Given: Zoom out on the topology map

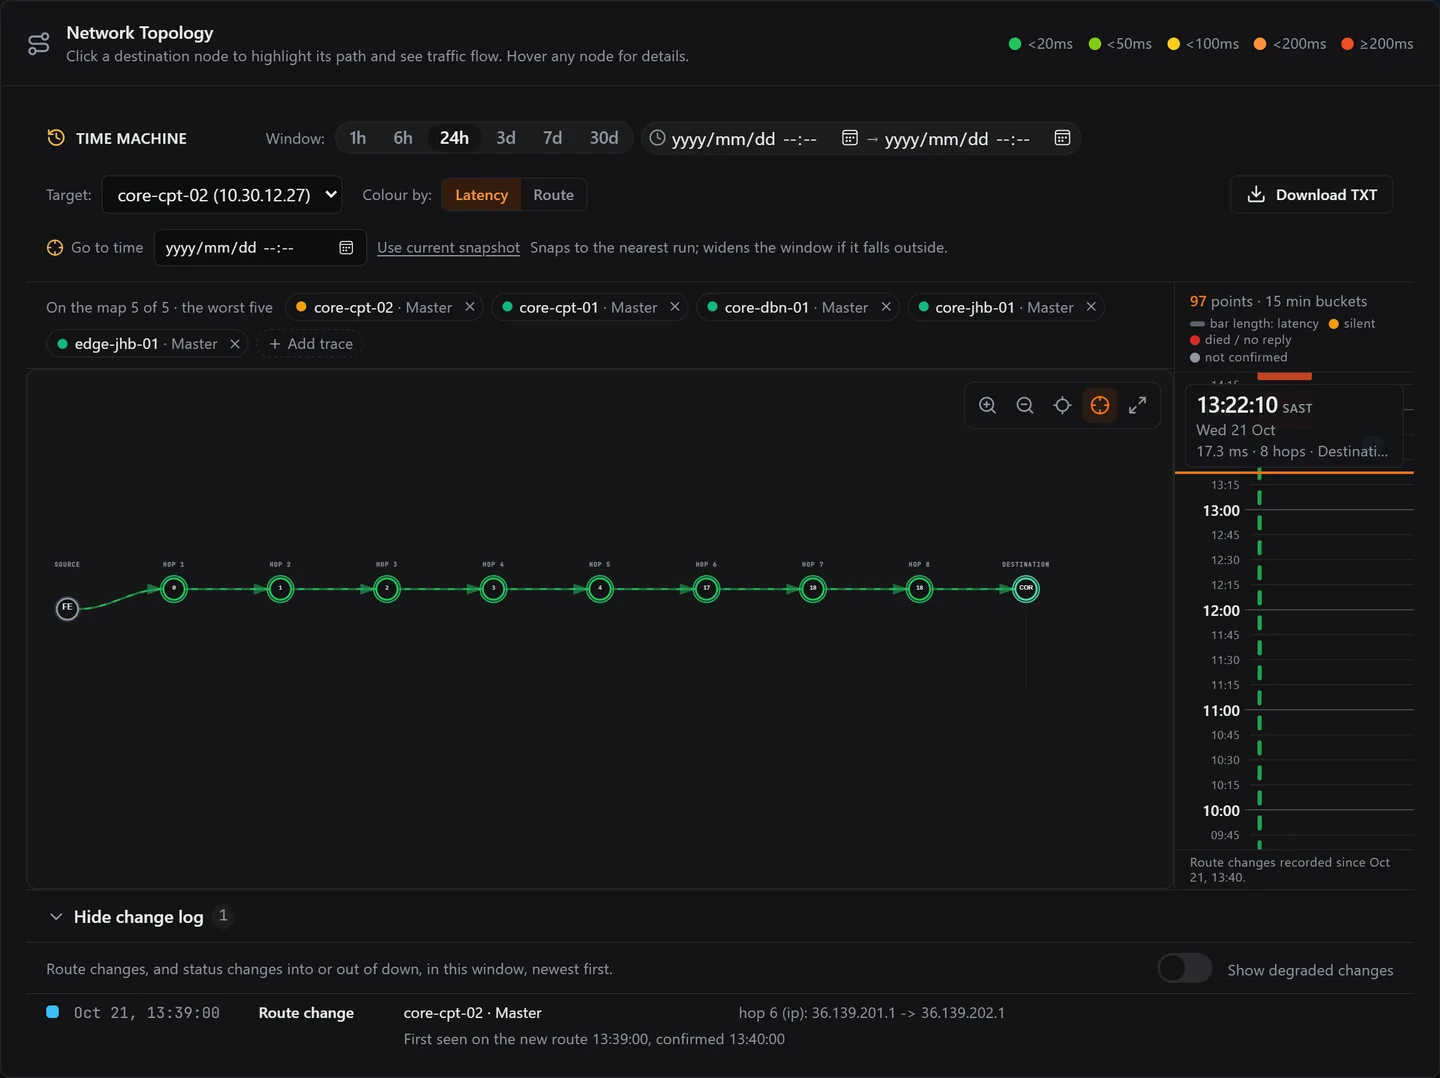Looking at the screenshot, I should [x=1025, y=405].
